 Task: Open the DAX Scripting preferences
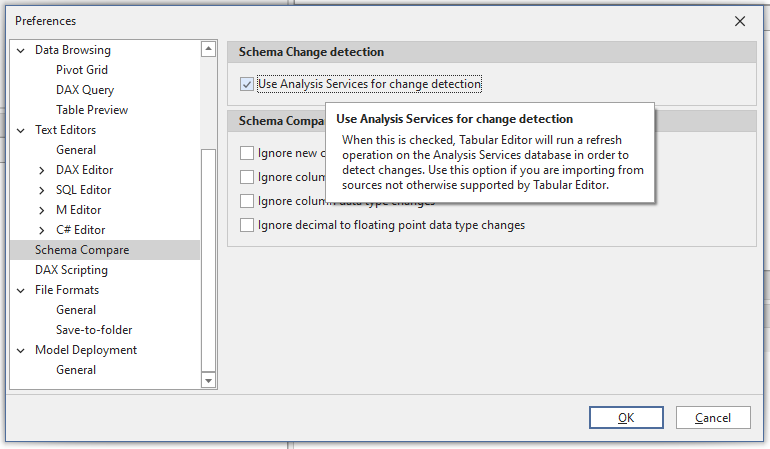pyautogui.click(x=71, y=270)
